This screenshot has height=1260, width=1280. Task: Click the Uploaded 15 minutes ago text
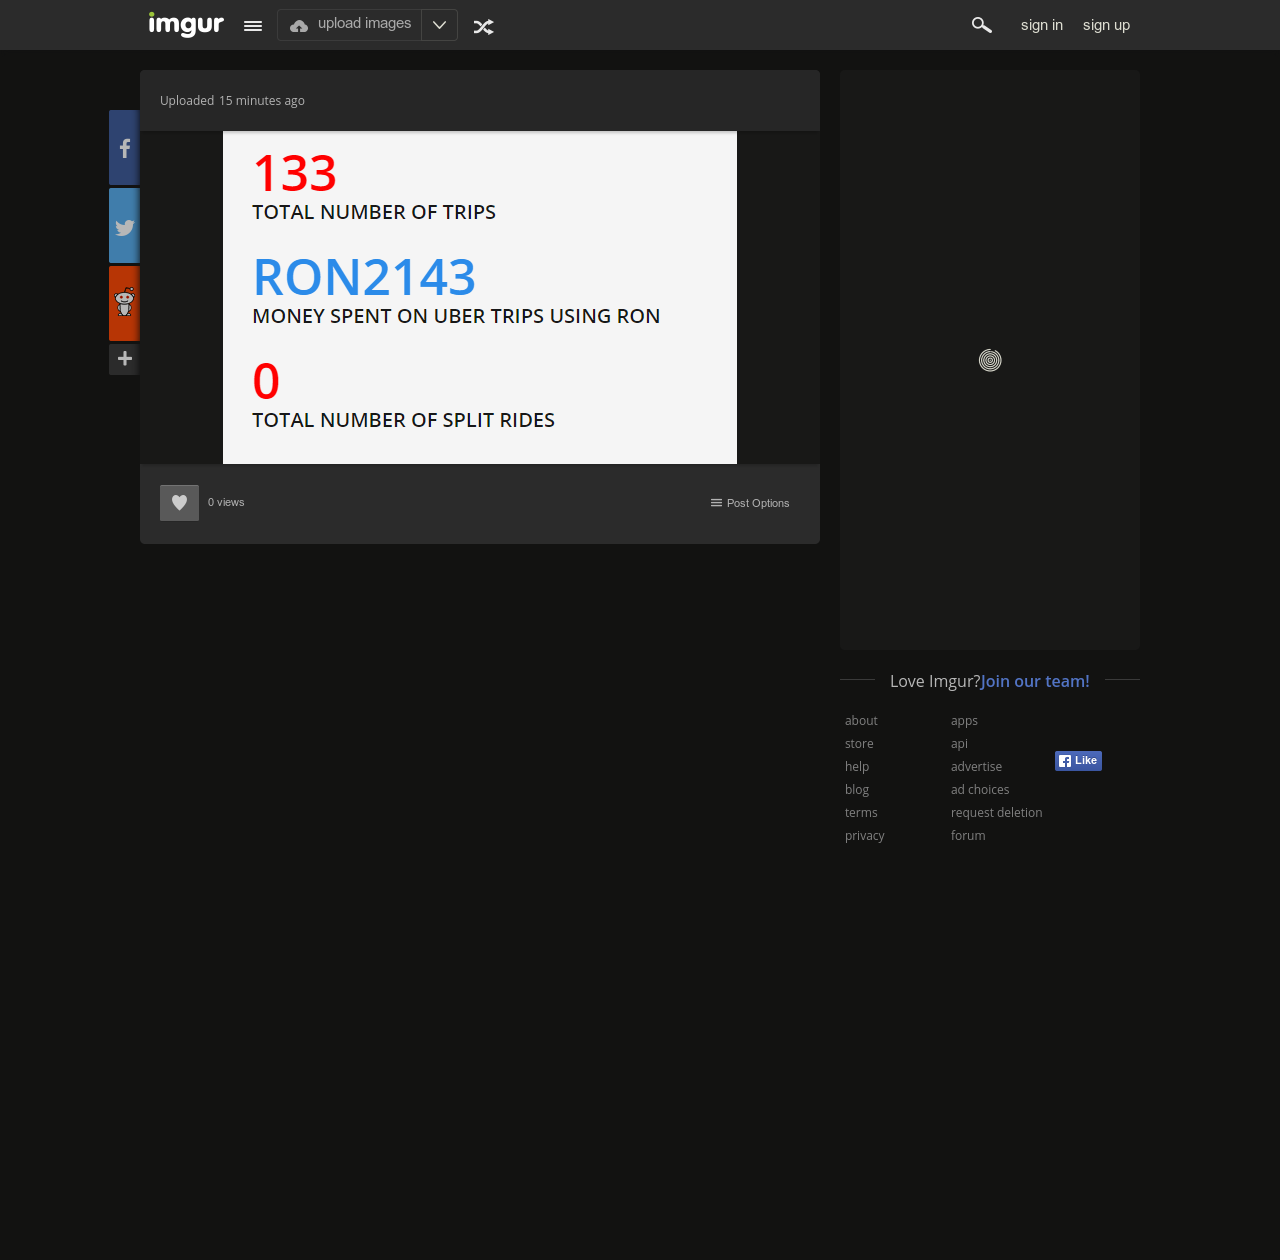tap(232, 101)
